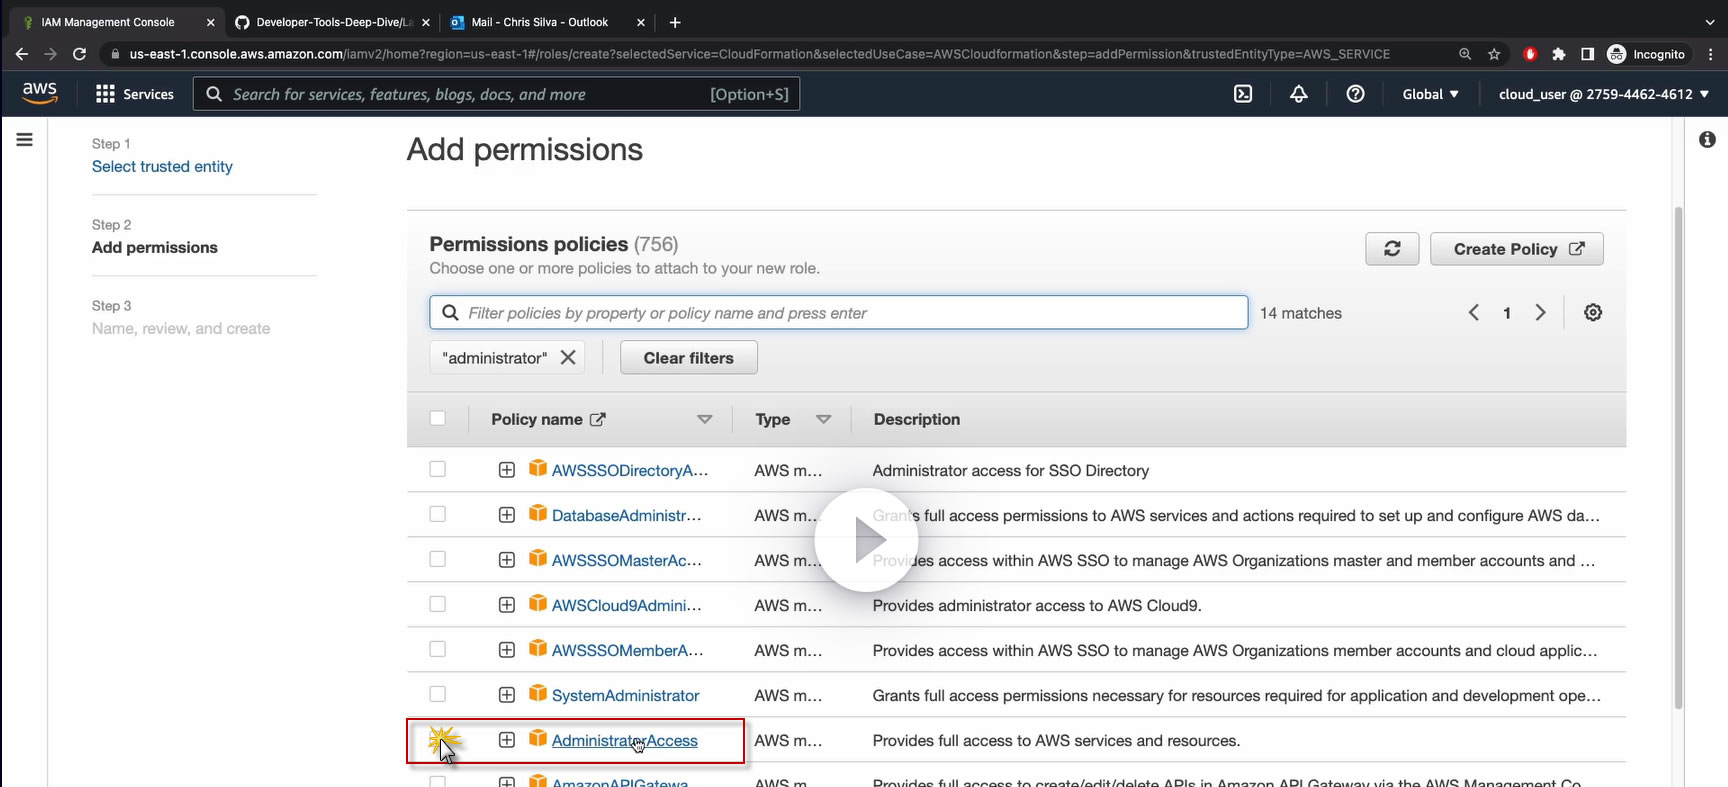Open the side navigation hamburger menu

pyautogui.click(x=25, y=140)
